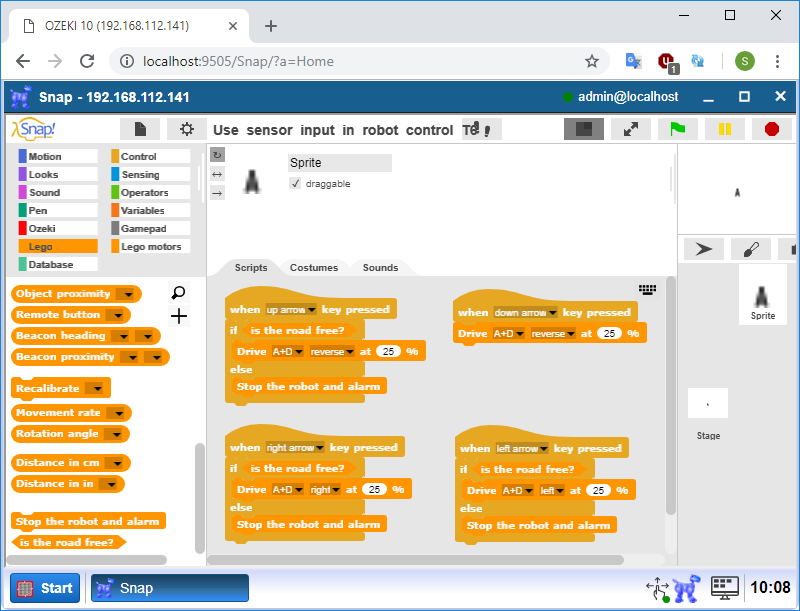Open the Chrome three-dot menu
Image resolution: width=800 pixels, height=611 pixels.
777,61
